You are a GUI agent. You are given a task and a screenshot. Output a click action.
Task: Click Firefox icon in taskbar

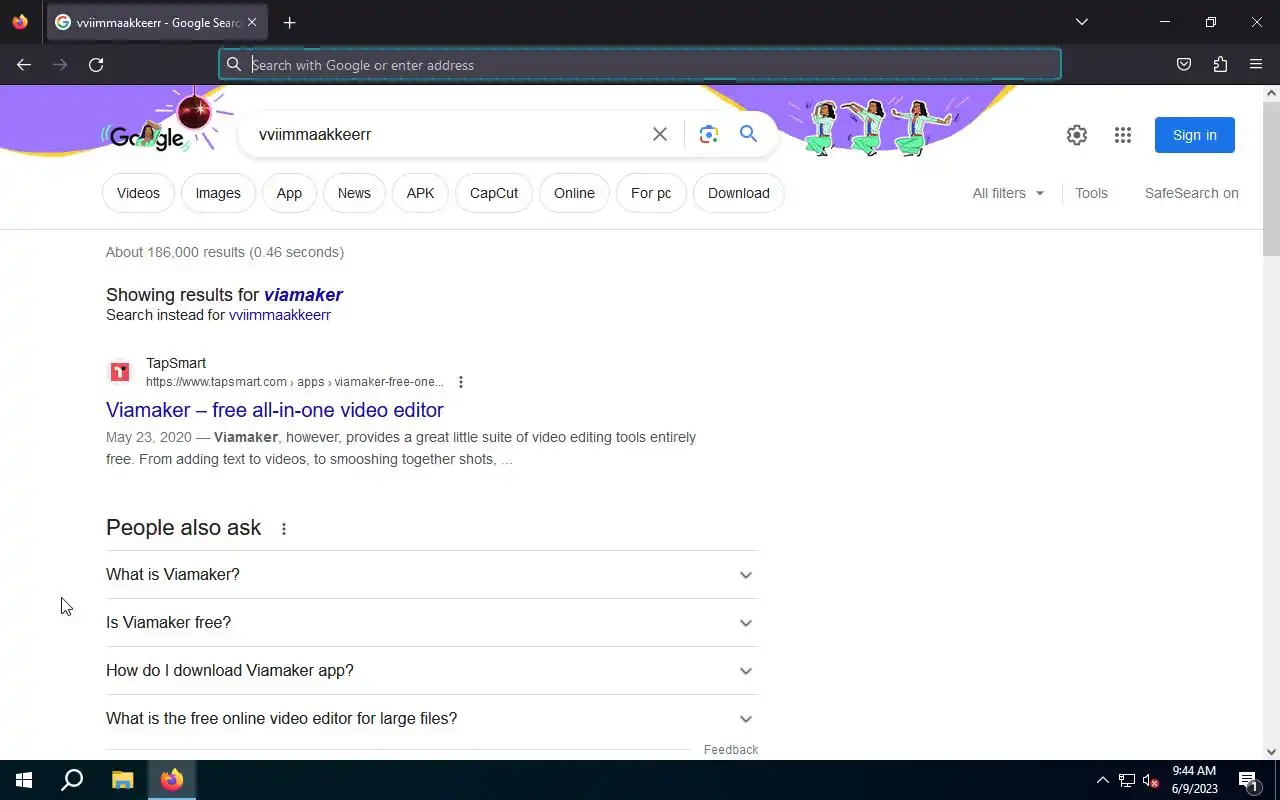172,780
